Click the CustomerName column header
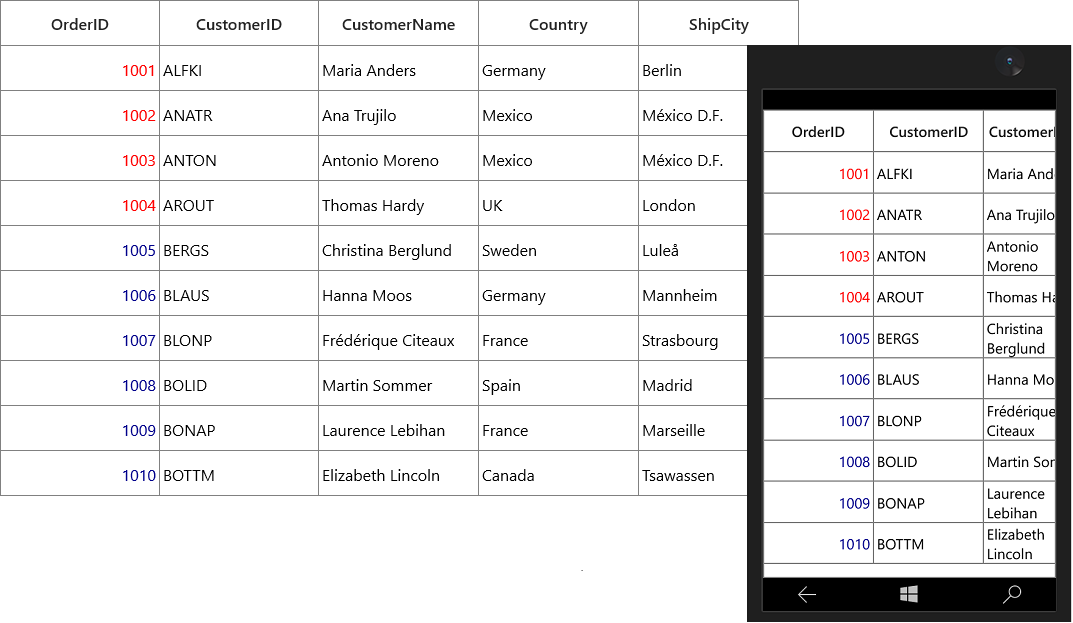 (398, 24)
